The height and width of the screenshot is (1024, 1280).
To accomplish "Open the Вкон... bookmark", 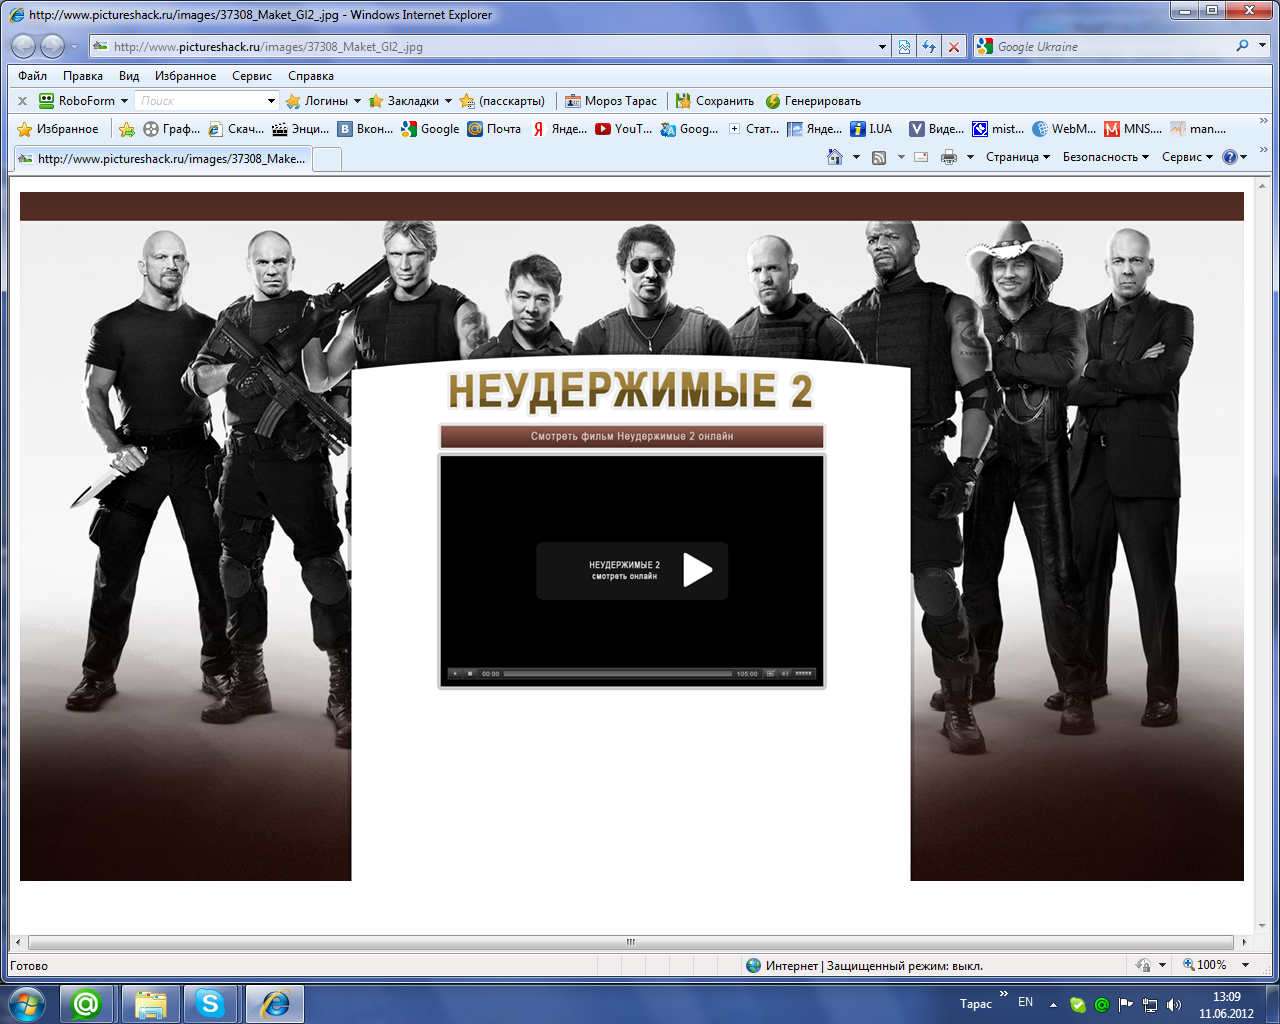I will point(365,129).
